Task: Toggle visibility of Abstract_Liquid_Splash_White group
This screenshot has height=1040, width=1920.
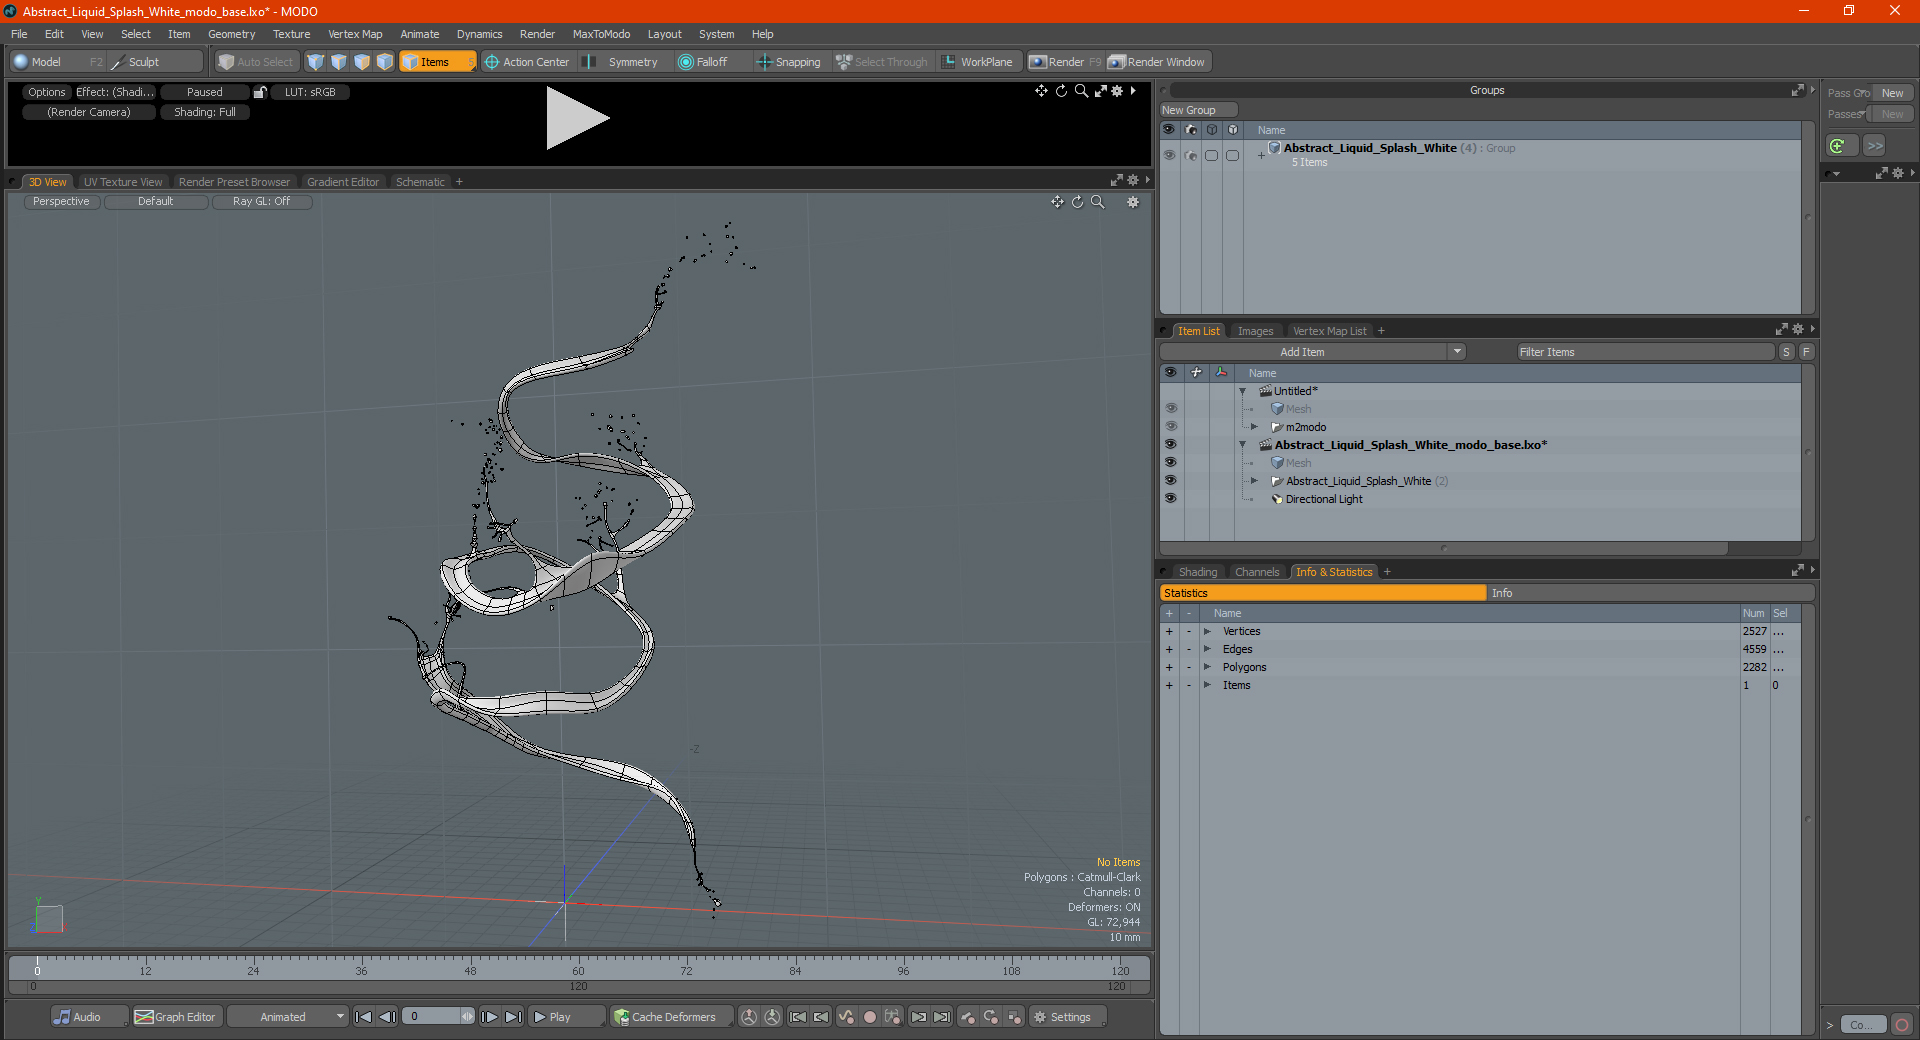Action: click(x=1169, y=155)
